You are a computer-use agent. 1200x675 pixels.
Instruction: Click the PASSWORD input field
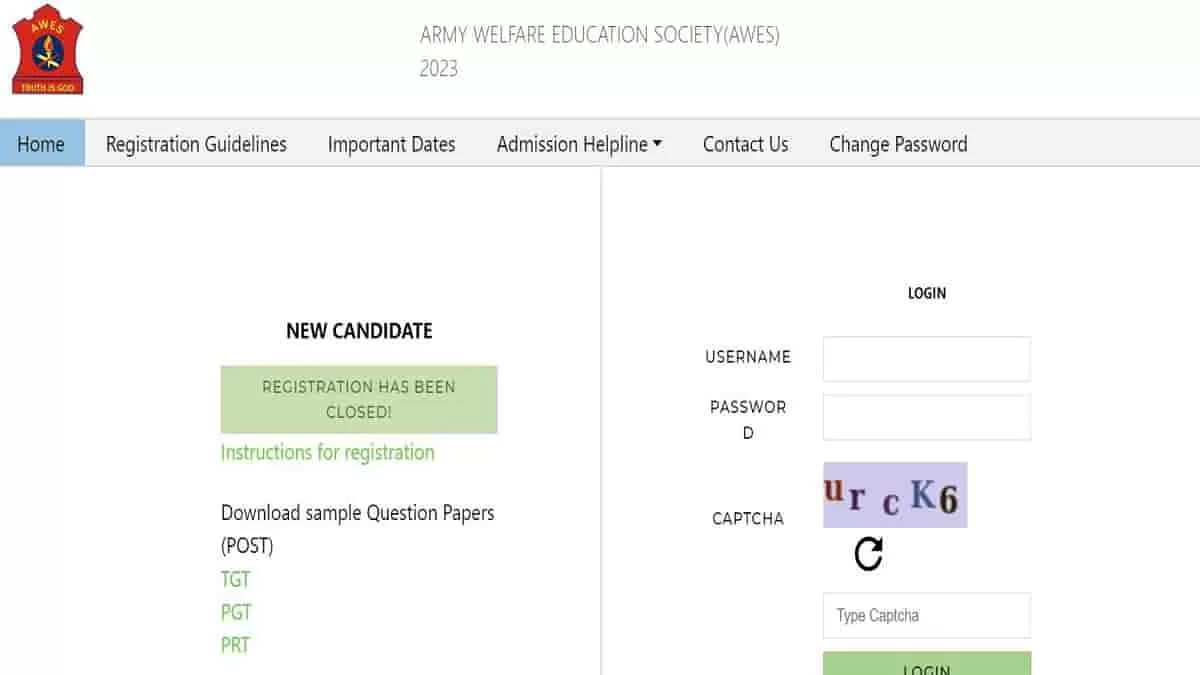pos(926,417)
